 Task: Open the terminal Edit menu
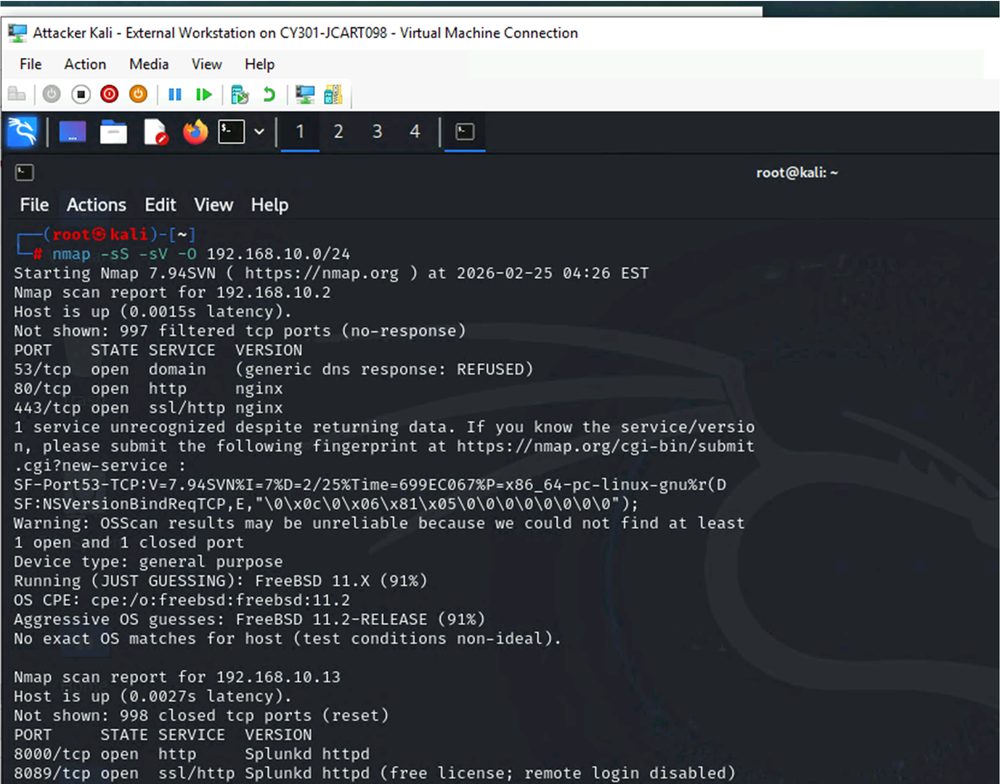[x=160, y=205]
